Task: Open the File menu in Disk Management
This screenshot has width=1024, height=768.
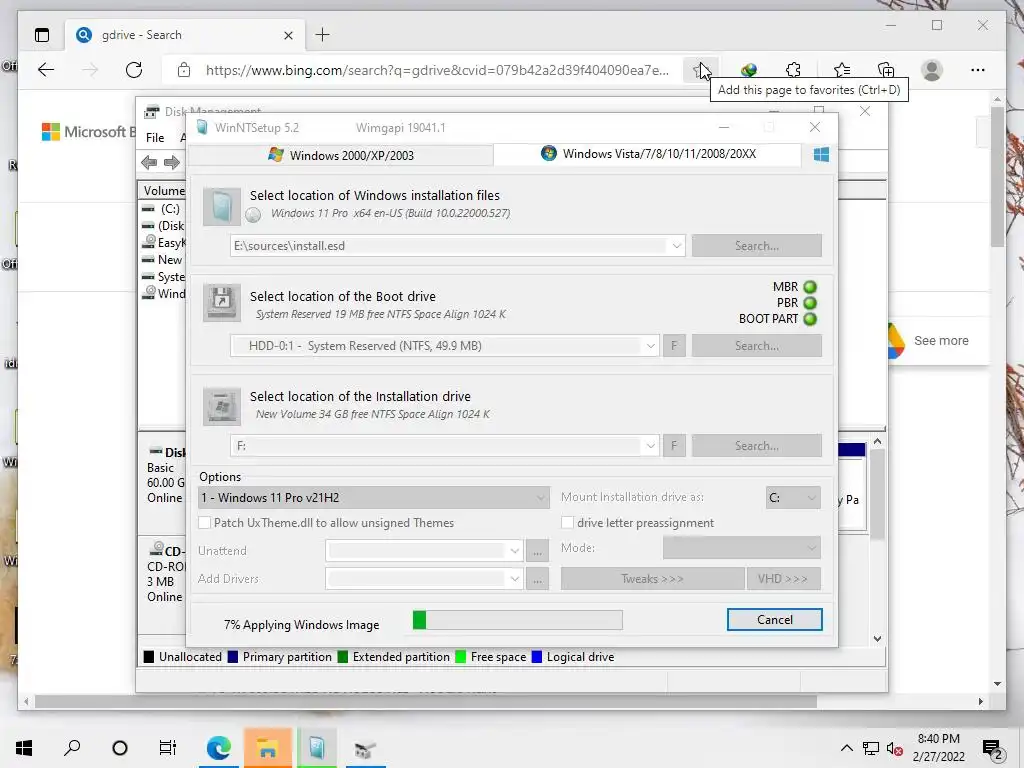Action: click(155, 138)
